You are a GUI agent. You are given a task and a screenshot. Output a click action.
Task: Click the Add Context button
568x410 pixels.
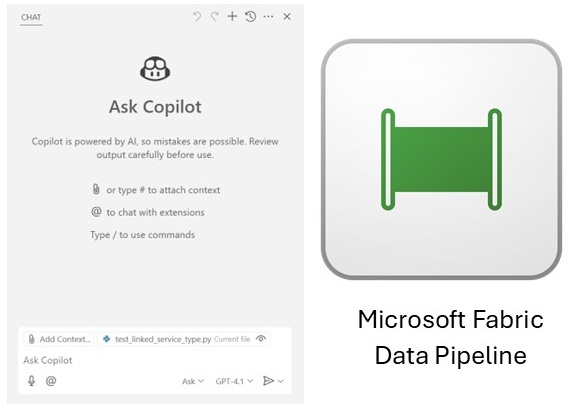click(59, 339)
